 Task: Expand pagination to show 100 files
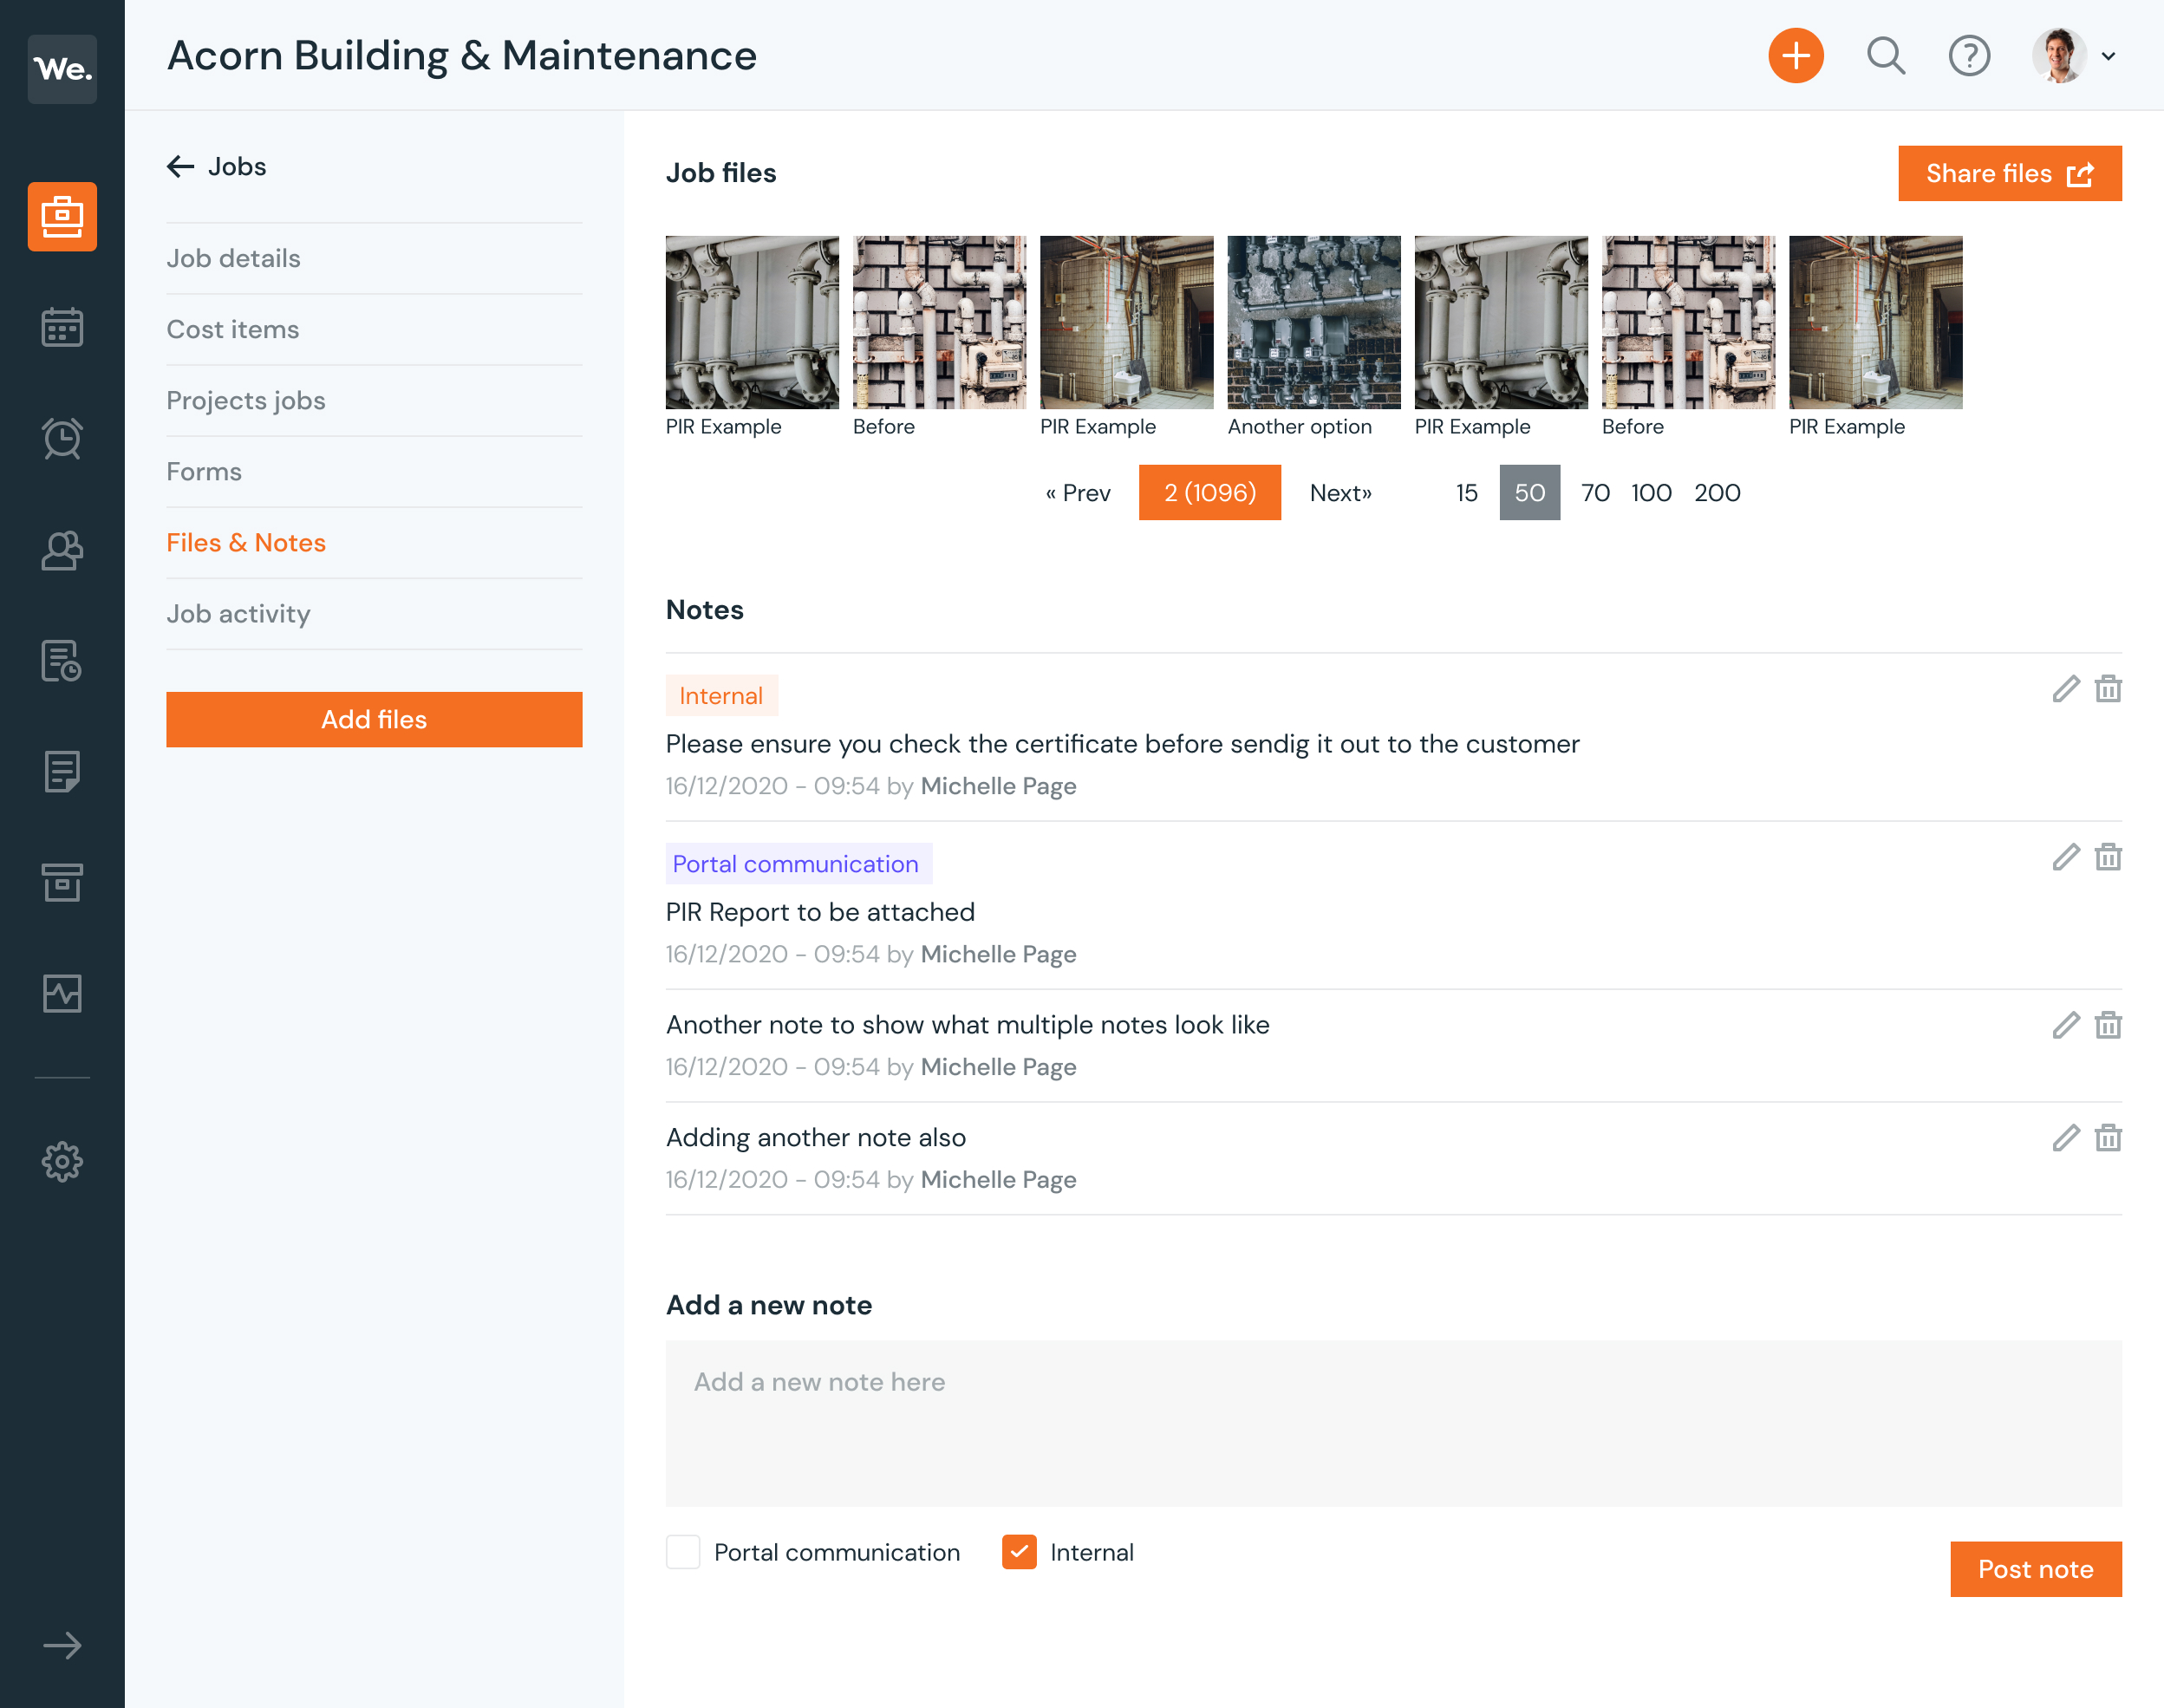point(1651,492)
